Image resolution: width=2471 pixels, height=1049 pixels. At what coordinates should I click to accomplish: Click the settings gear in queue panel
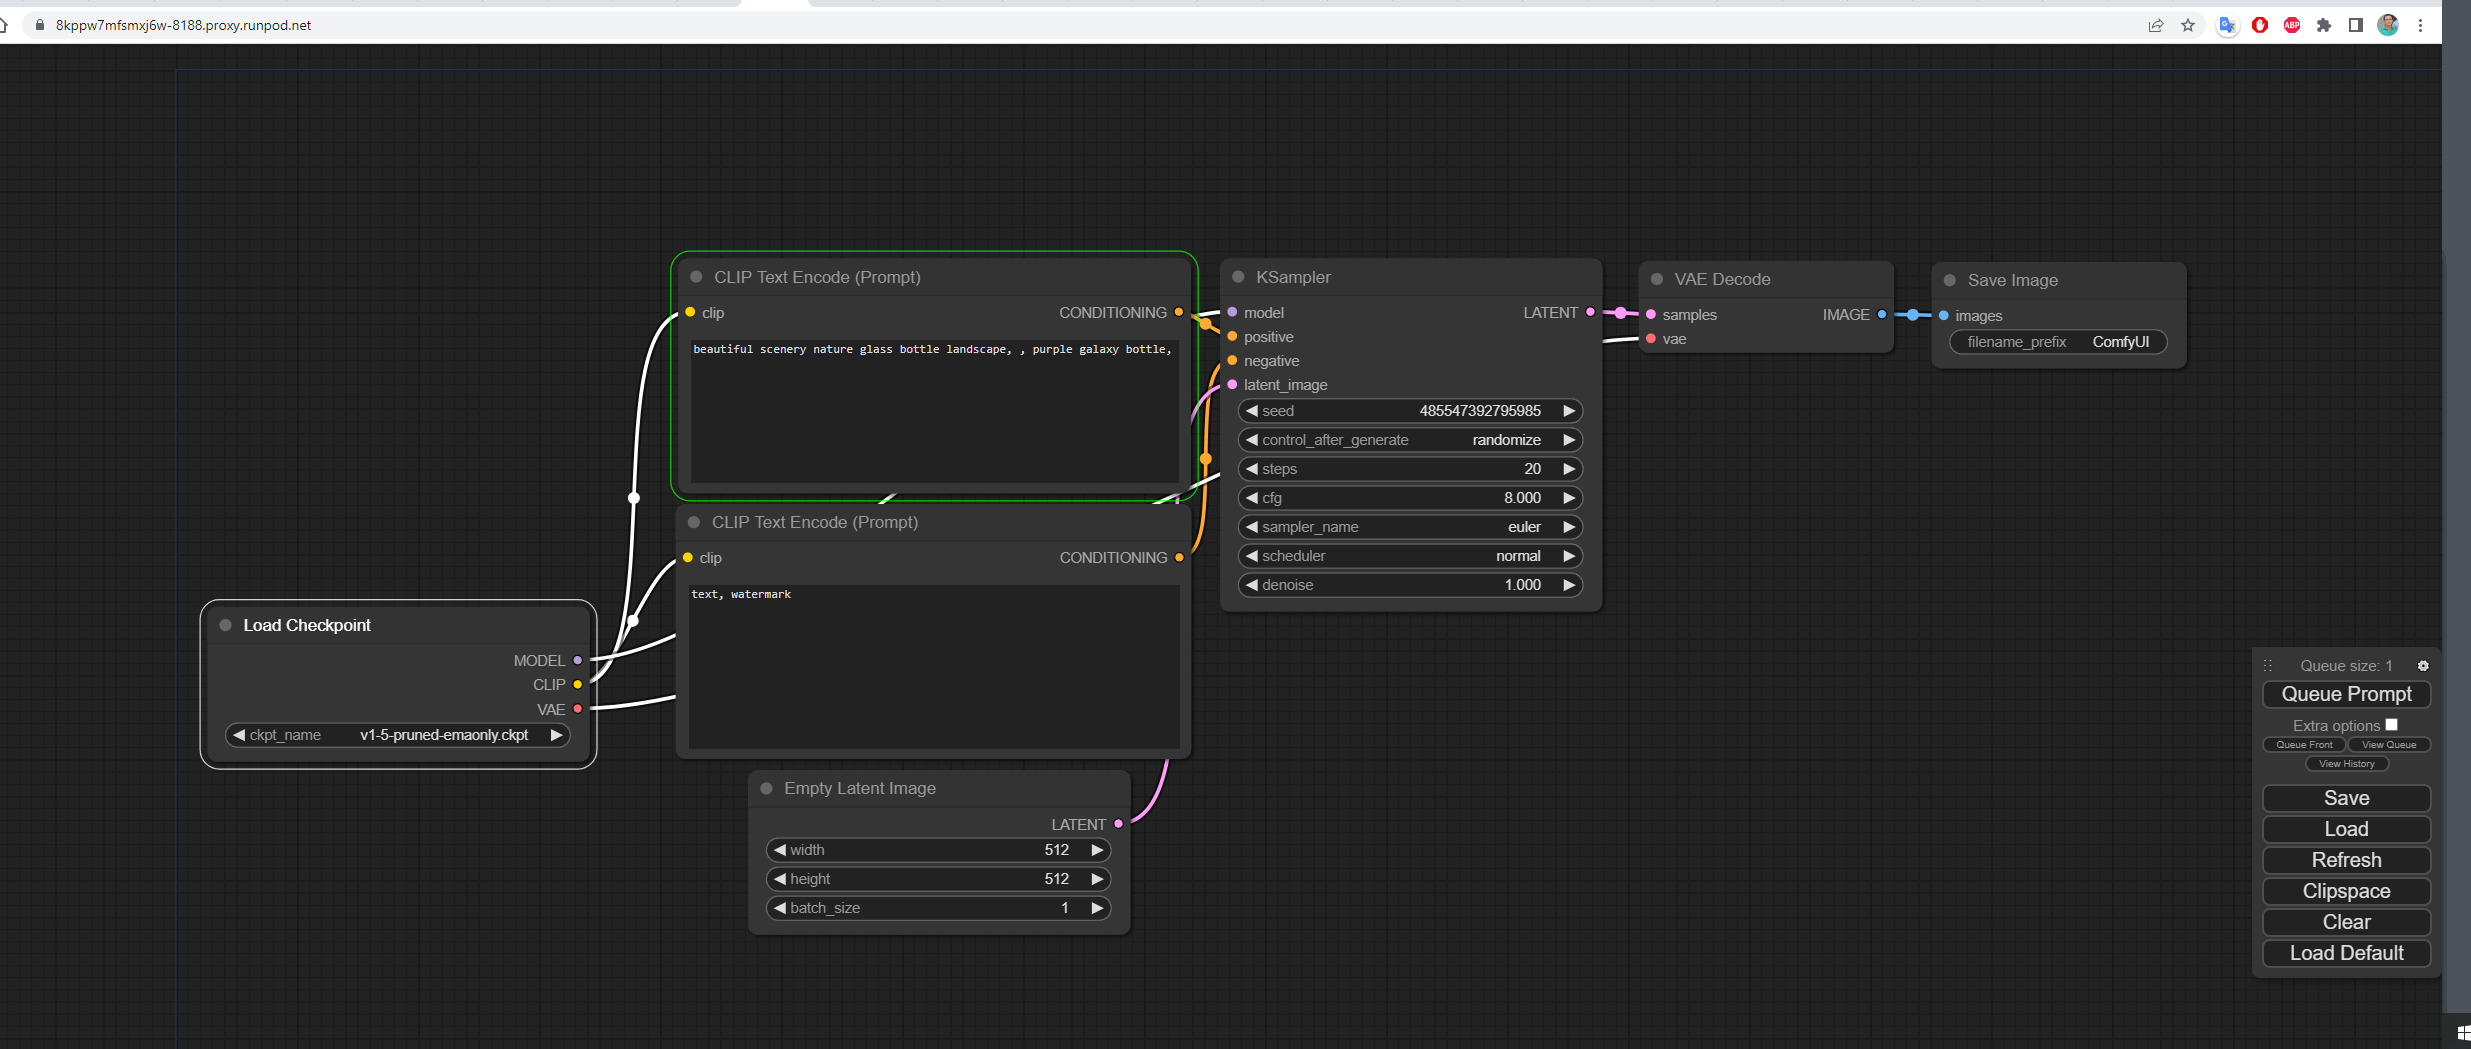tap(2422, 666)
